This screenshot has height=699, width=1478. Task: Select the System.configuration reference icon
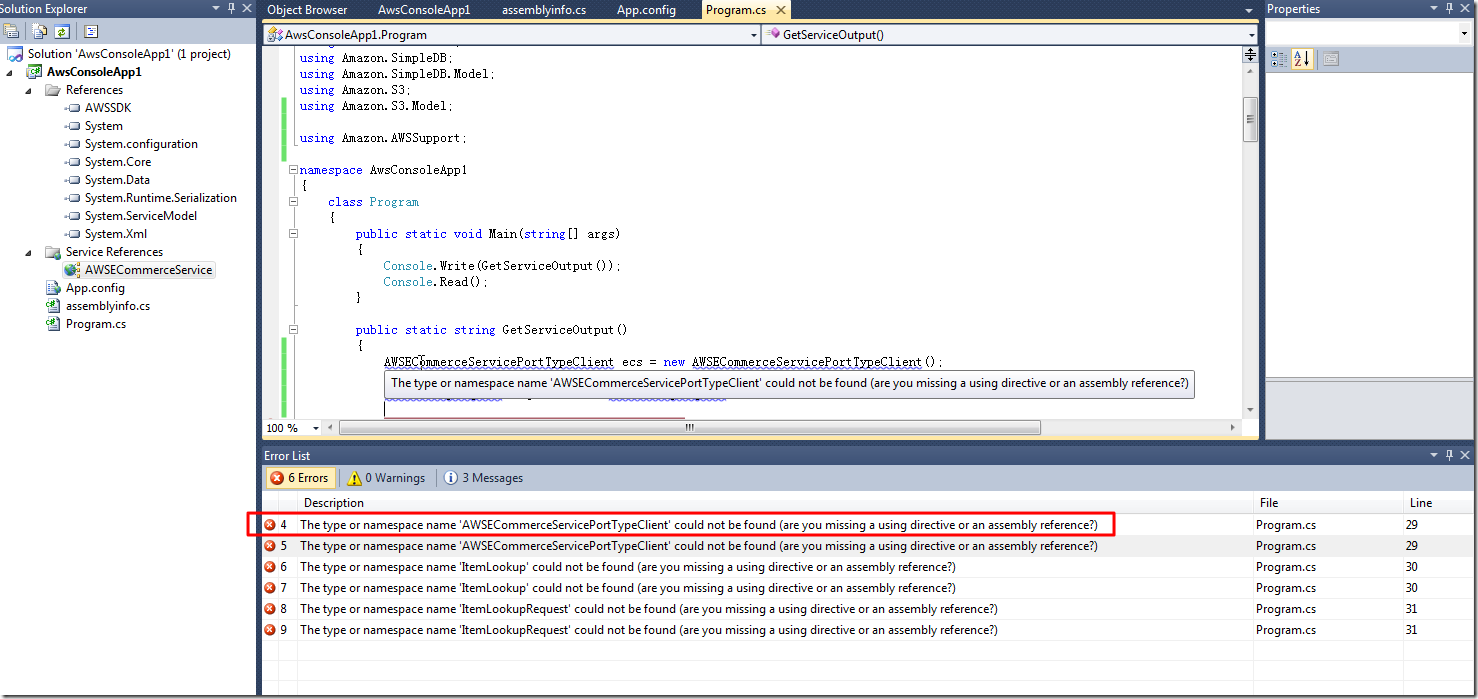[72, 144]
